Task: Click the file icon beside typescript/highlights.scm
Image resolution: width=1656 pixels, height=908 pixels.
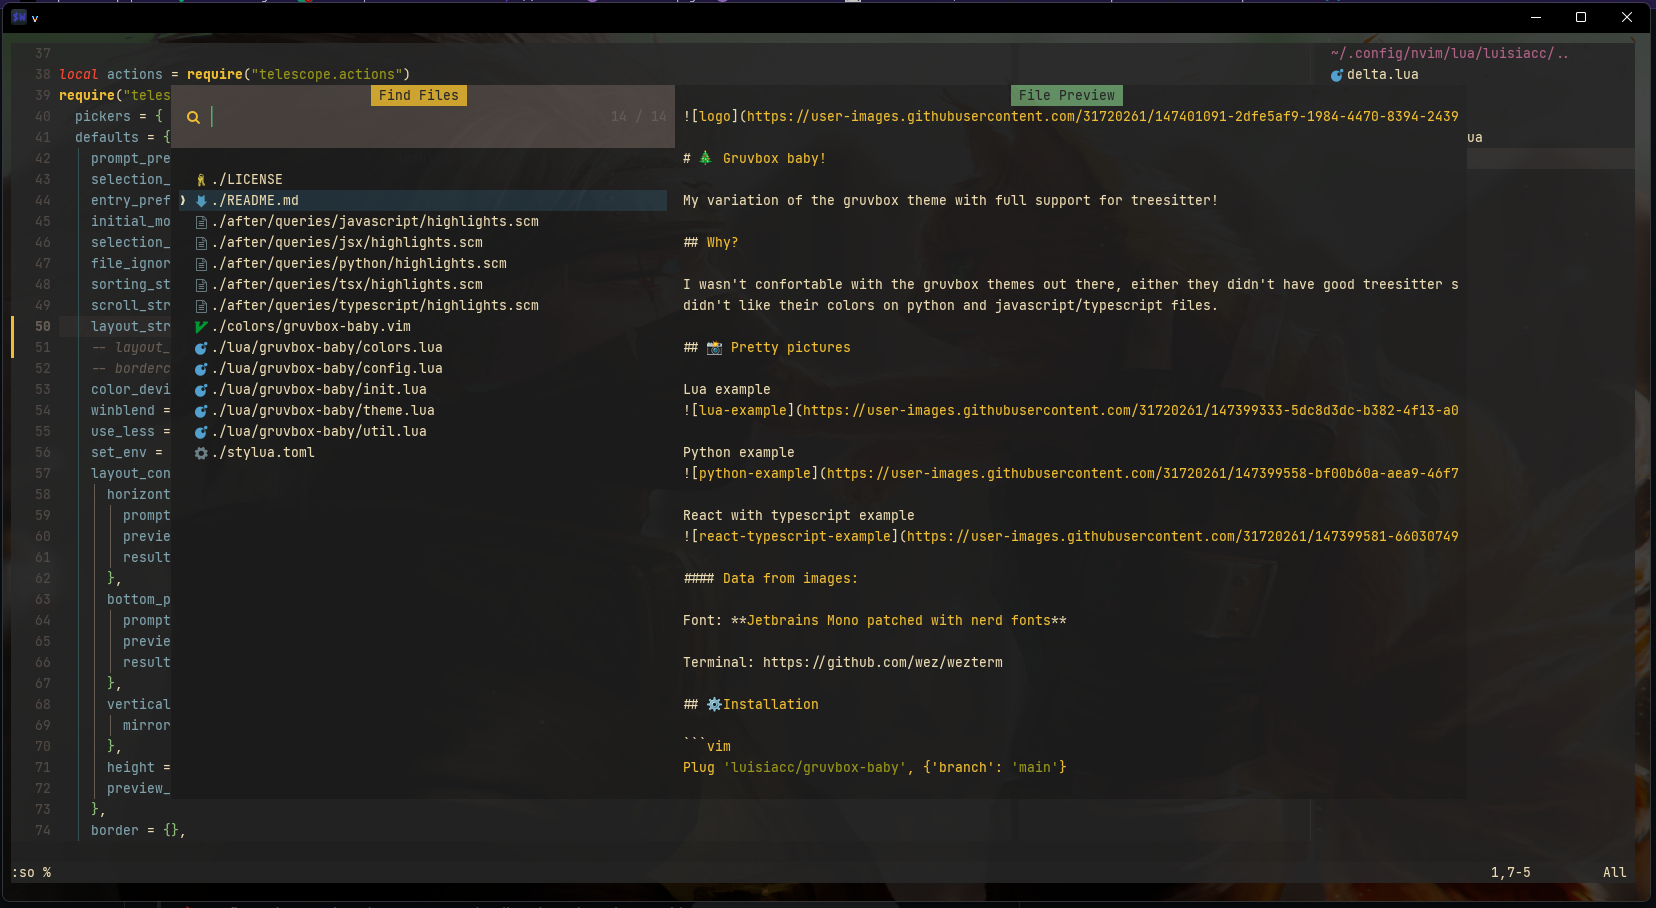Action: click(201, 306)
